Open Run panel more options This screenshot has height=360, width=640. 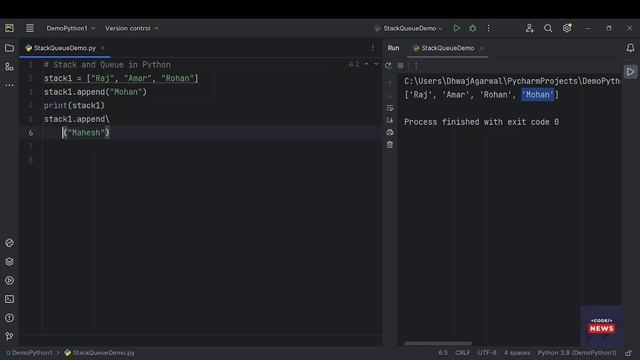point(416,65)
